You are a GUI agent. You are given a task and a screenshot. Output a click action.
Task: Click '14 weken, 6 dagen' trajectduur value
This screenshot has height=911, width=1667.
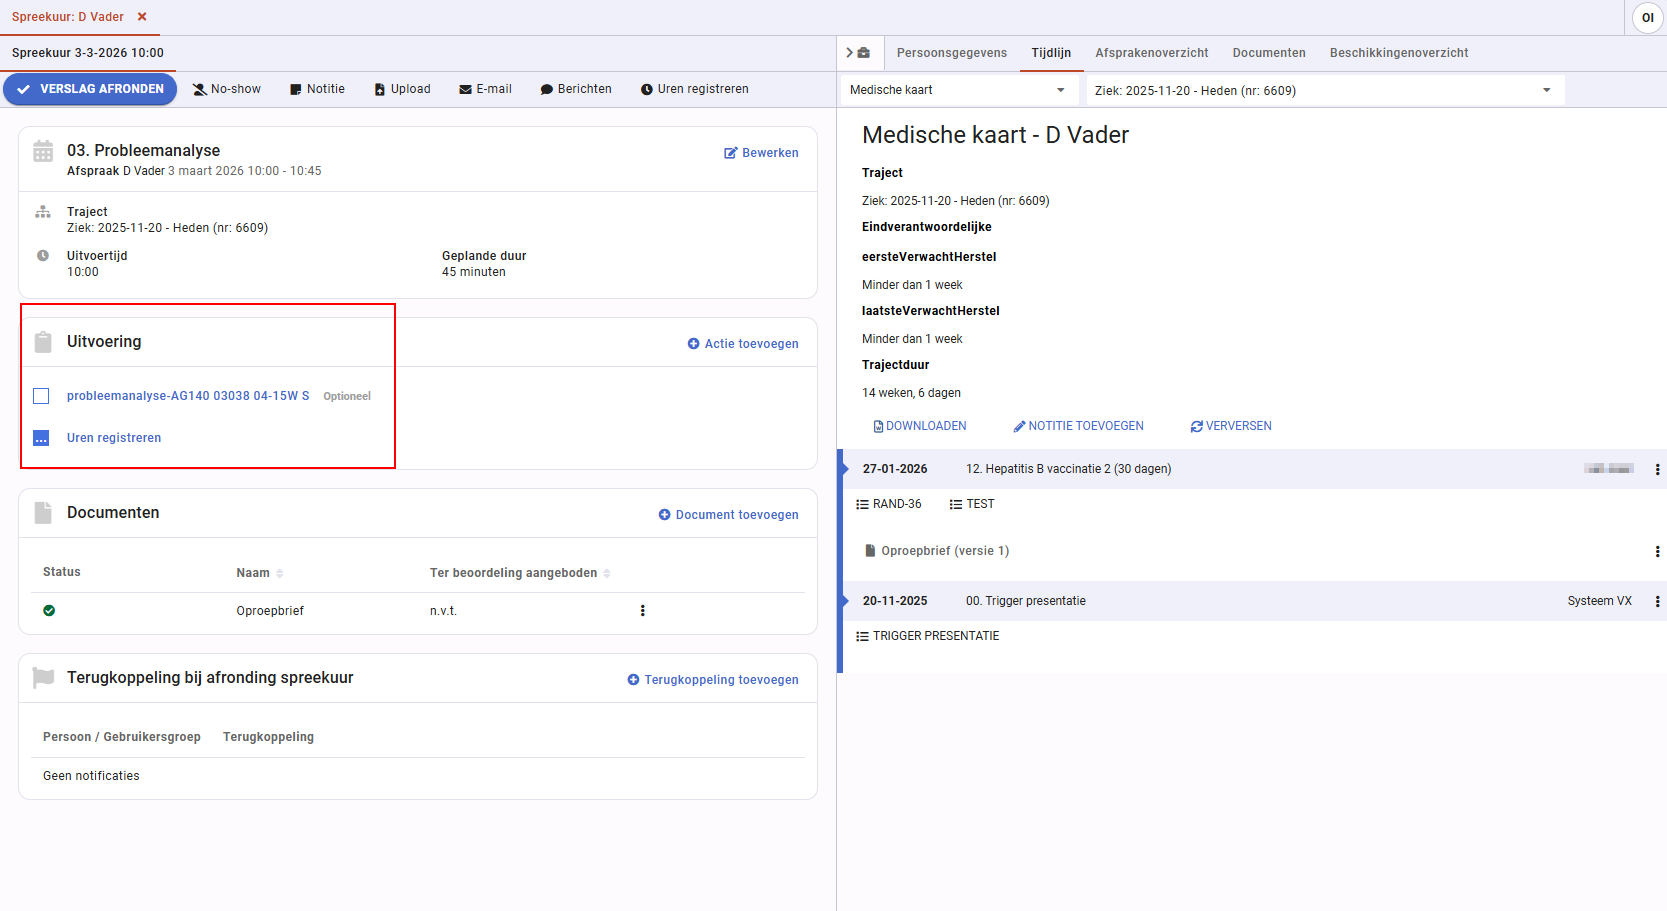click(x=911, y=393)
